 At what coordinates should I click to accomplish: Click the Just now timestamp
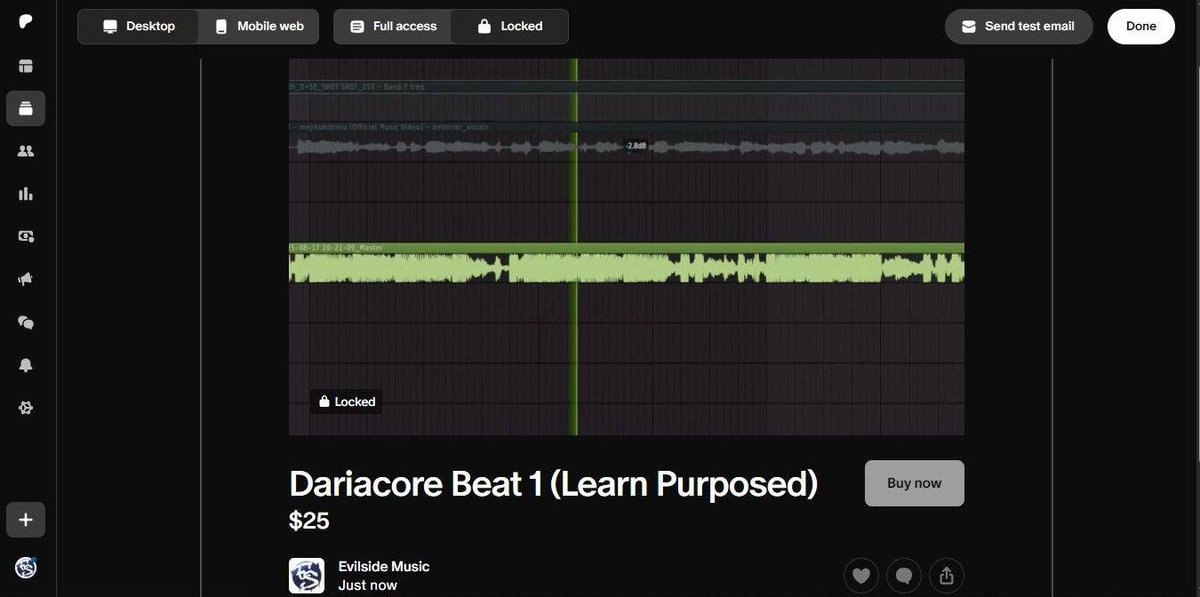[x=367, y=585]
